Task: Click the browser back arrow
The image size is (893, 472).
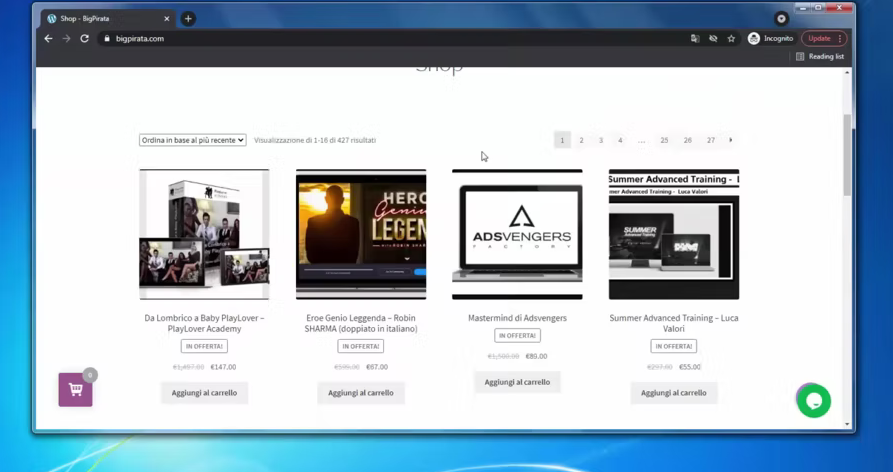Action: [x=48, y=39]
